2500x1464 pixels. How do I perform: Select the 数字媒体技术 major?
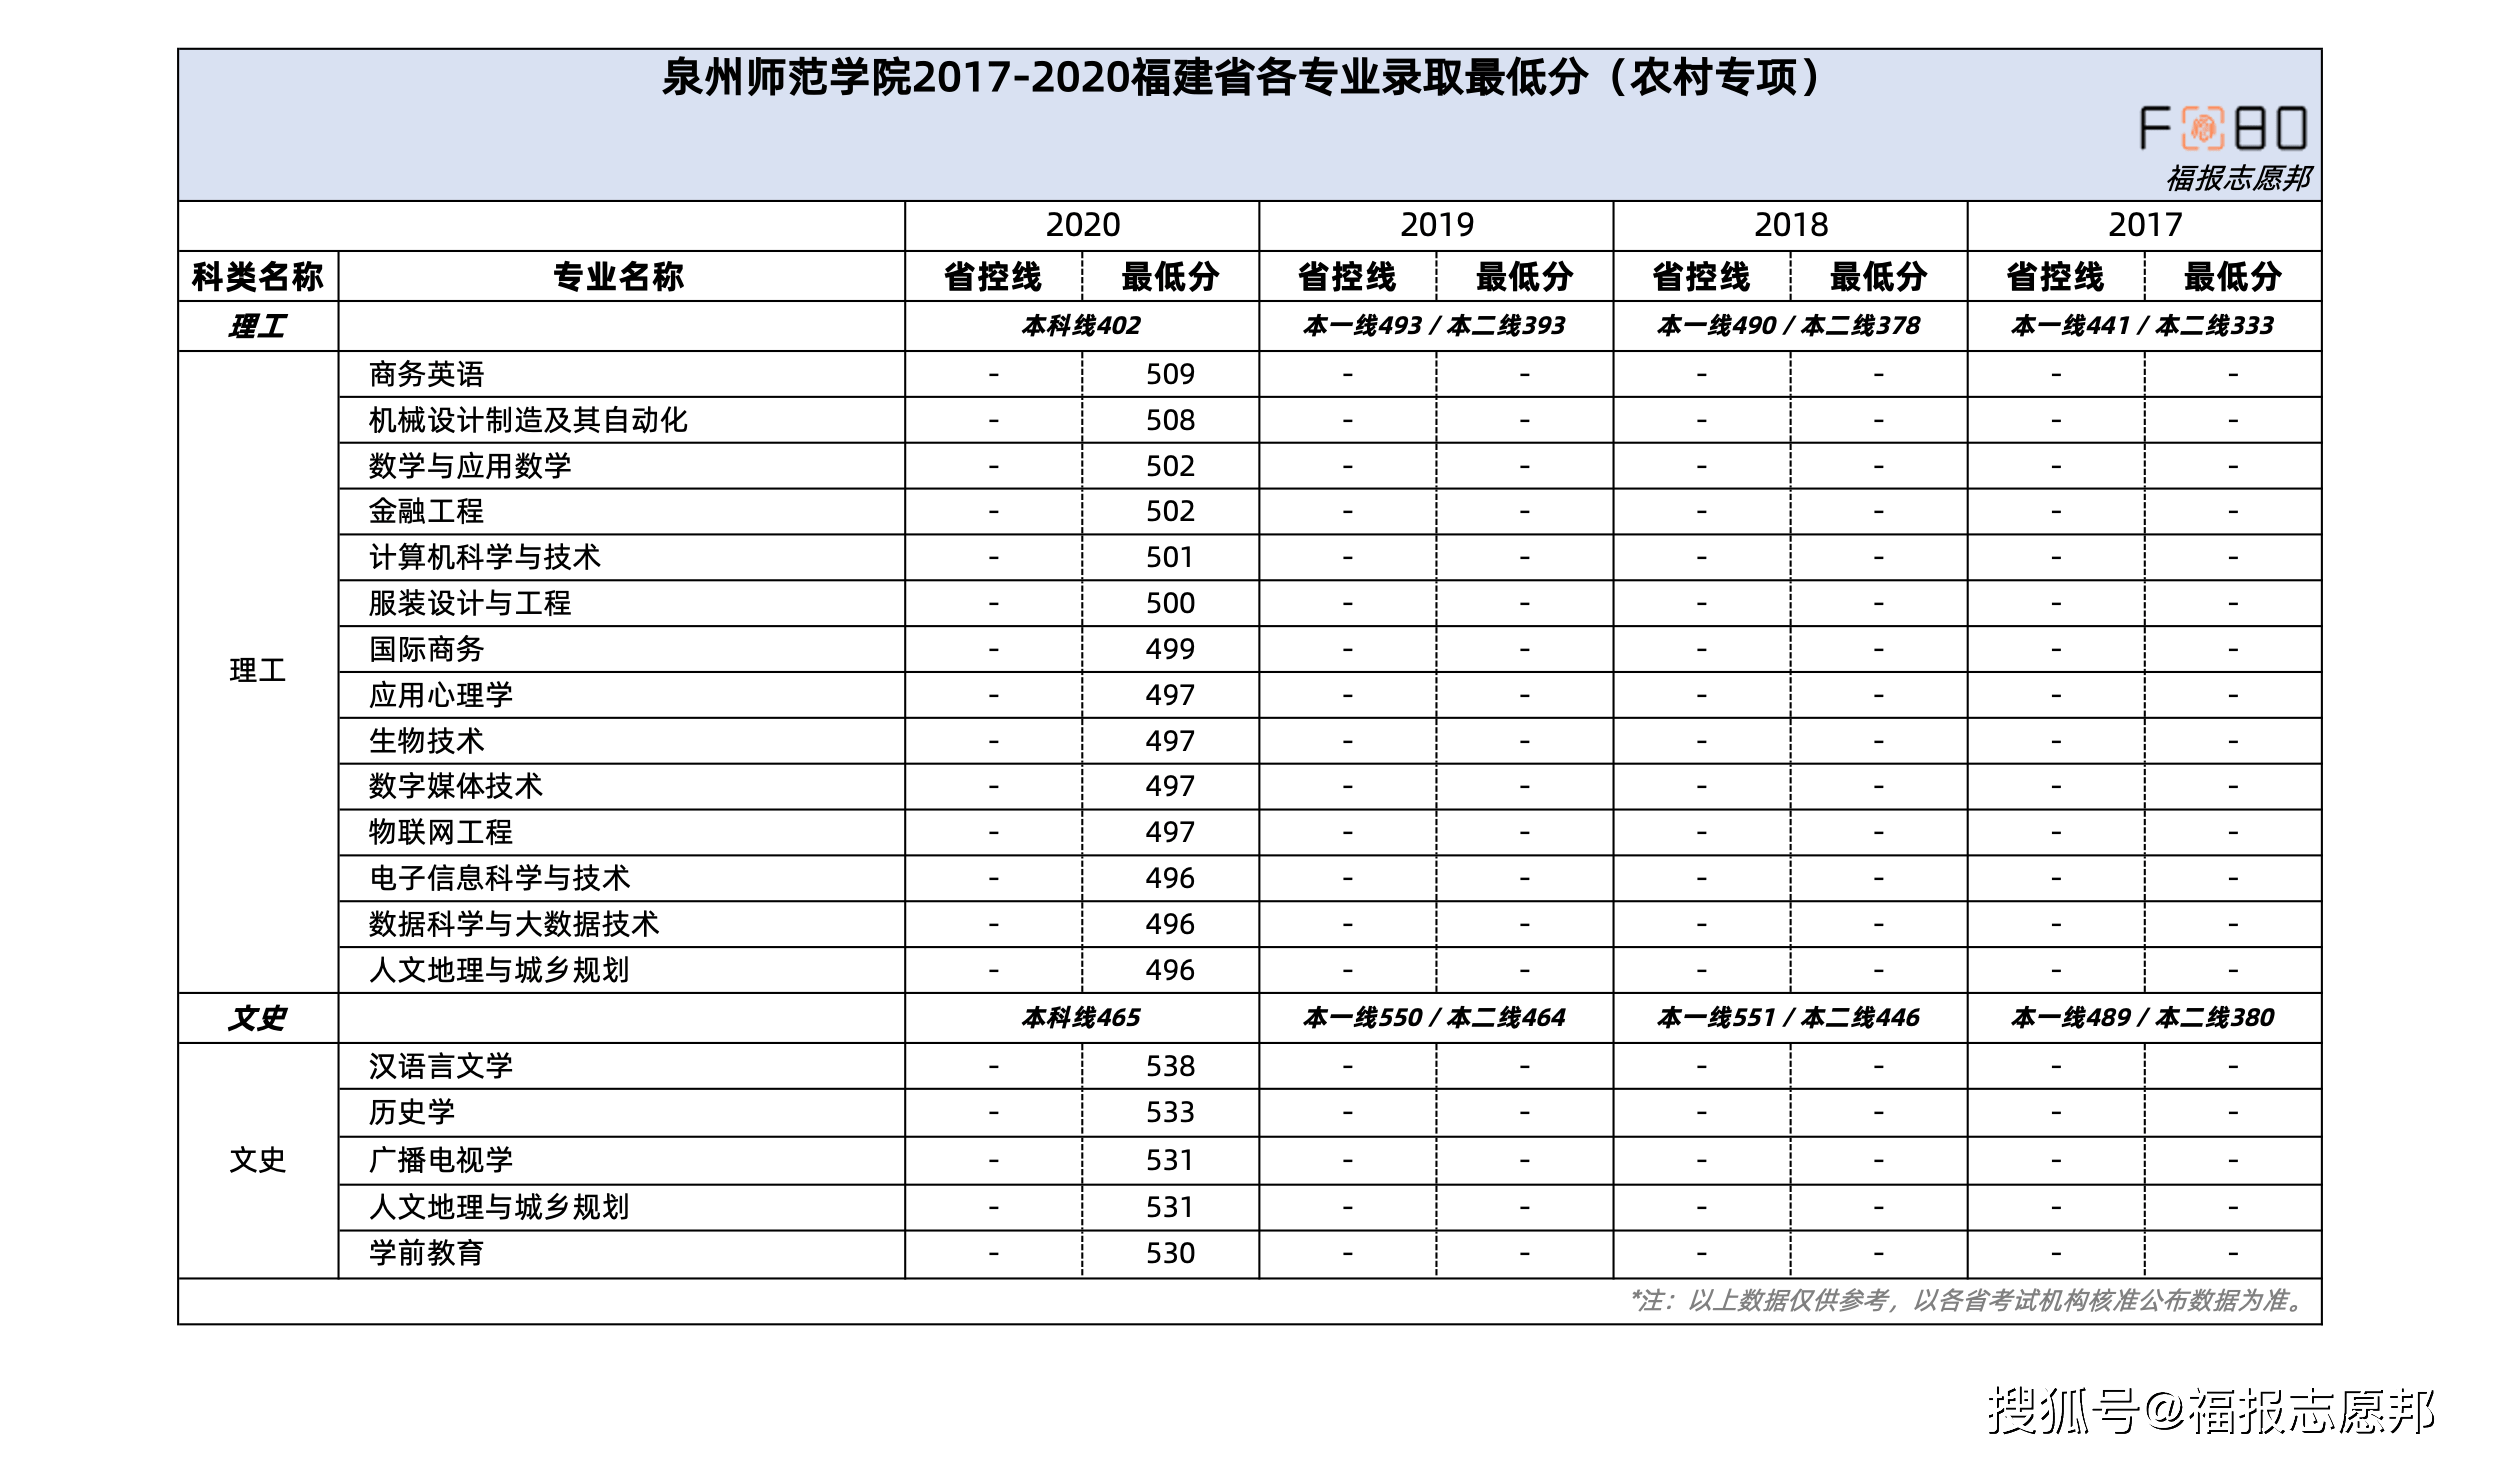click(456, 786)
